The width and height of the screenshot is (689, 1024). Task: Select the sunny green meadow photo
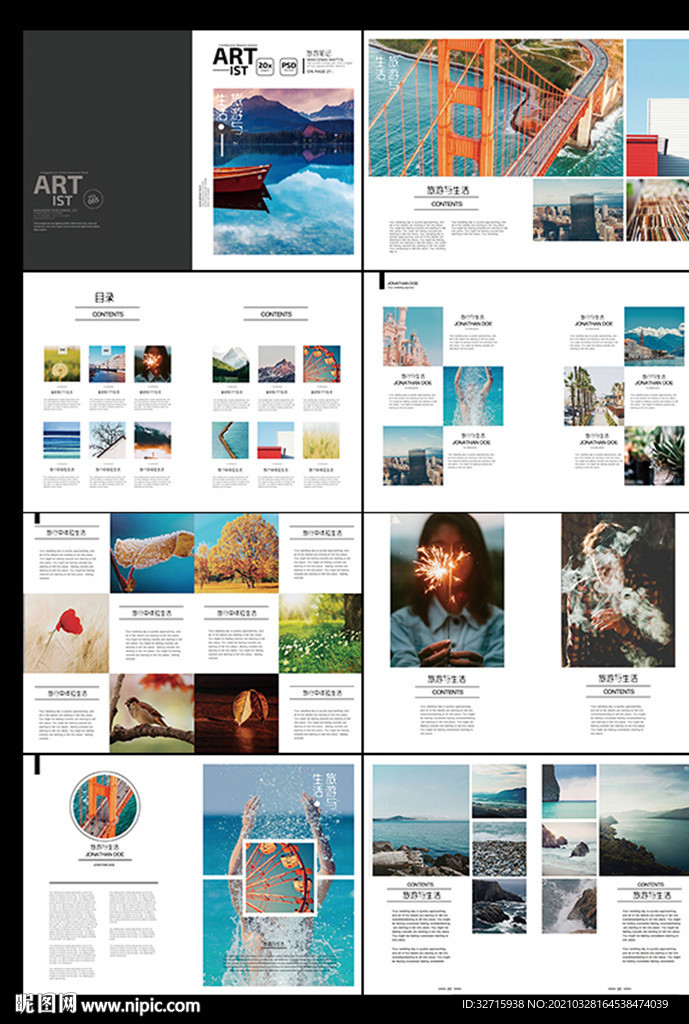click(320, 633)
